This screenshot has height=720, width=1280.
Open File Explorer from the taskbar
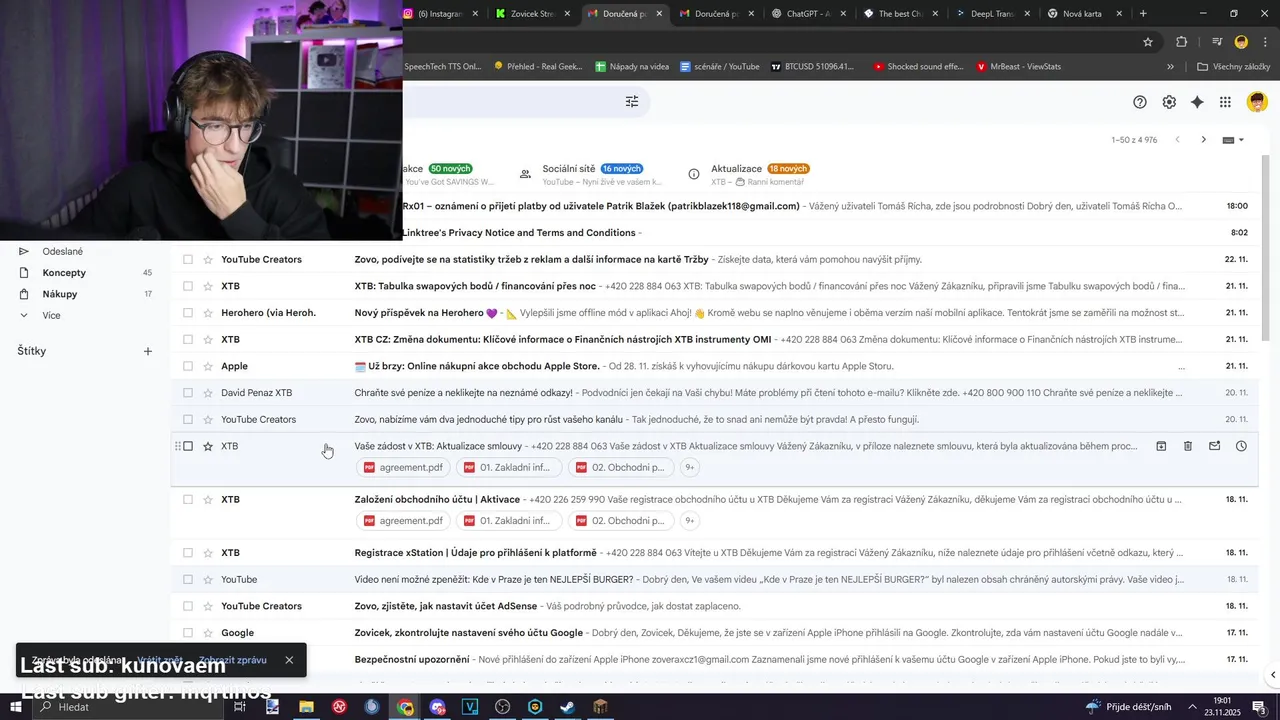(x=306, y=707)
